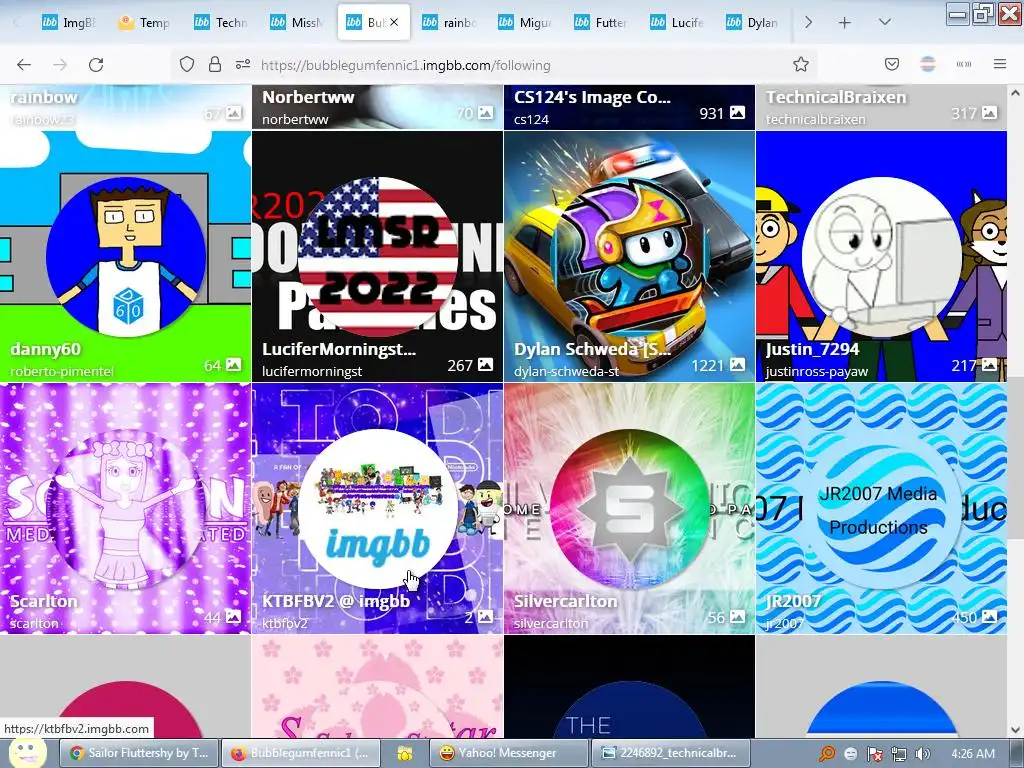Open the Start menu button
Screen dimensions: 1024x768
point(26,753)
